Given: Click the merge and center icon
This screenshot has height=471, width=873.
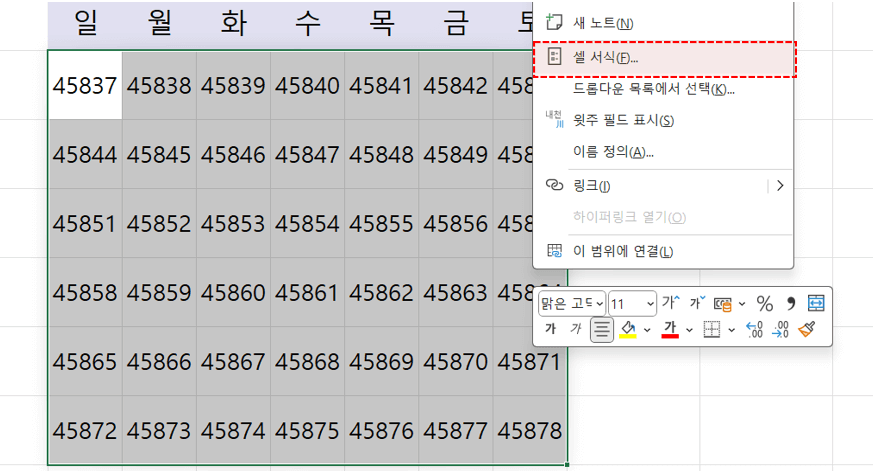Looking at the screenshot, I should pos(816,303).
